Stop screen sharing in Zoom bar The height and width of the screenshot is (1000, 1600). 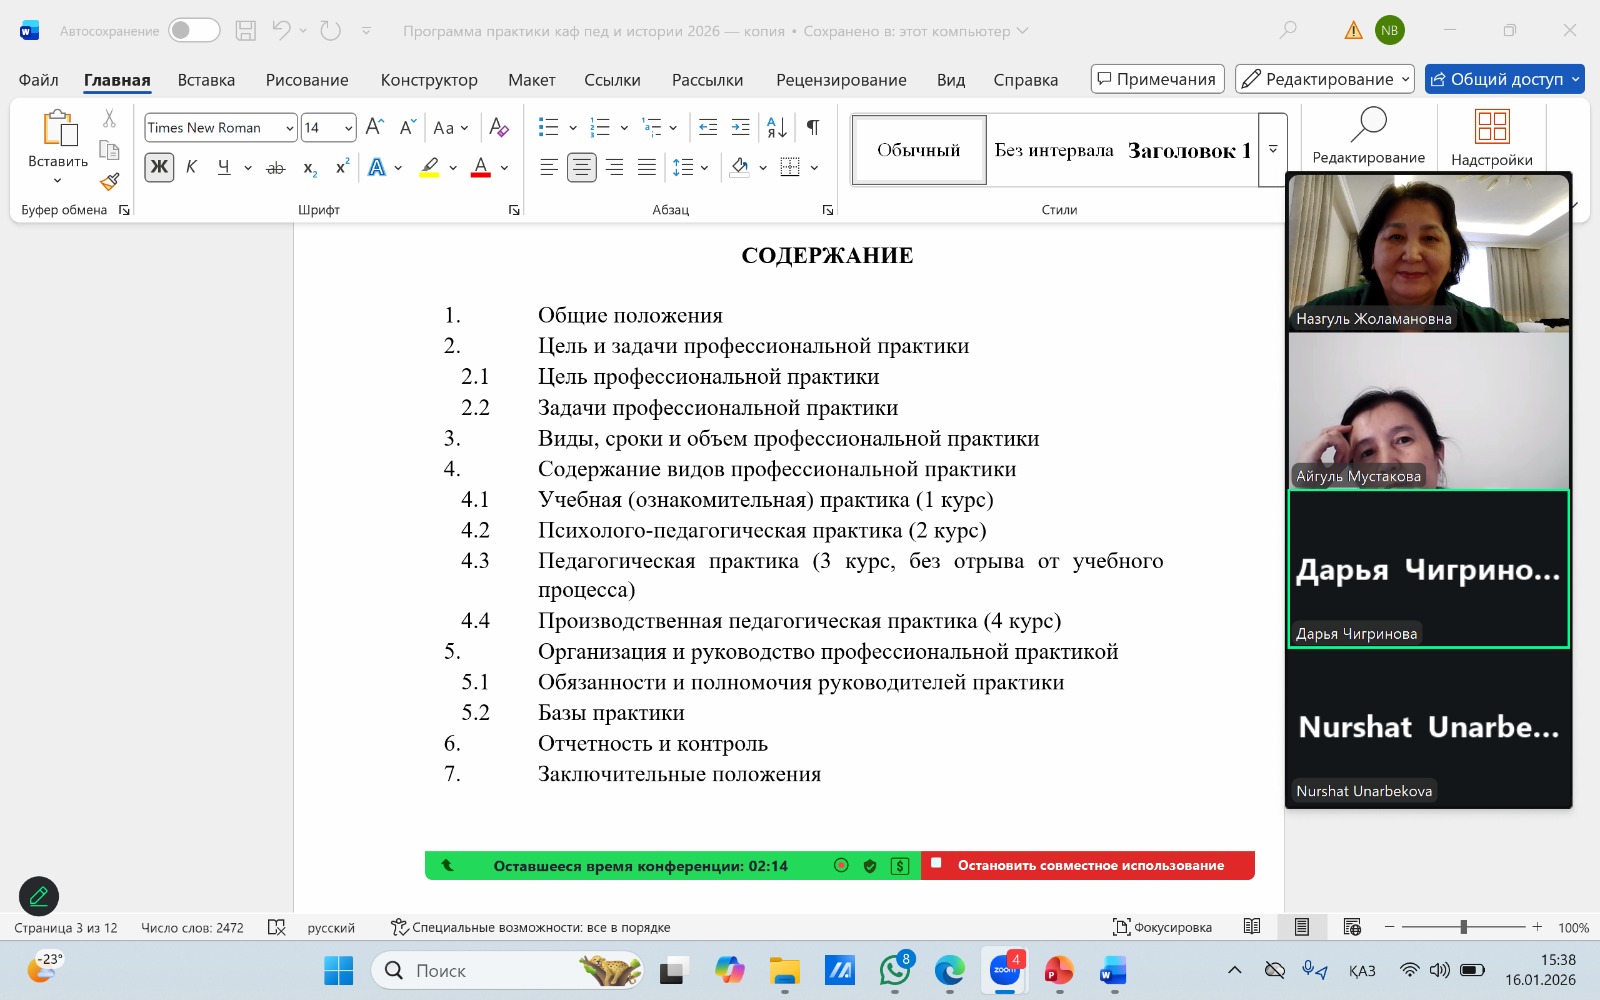(x=1088, y=865)
